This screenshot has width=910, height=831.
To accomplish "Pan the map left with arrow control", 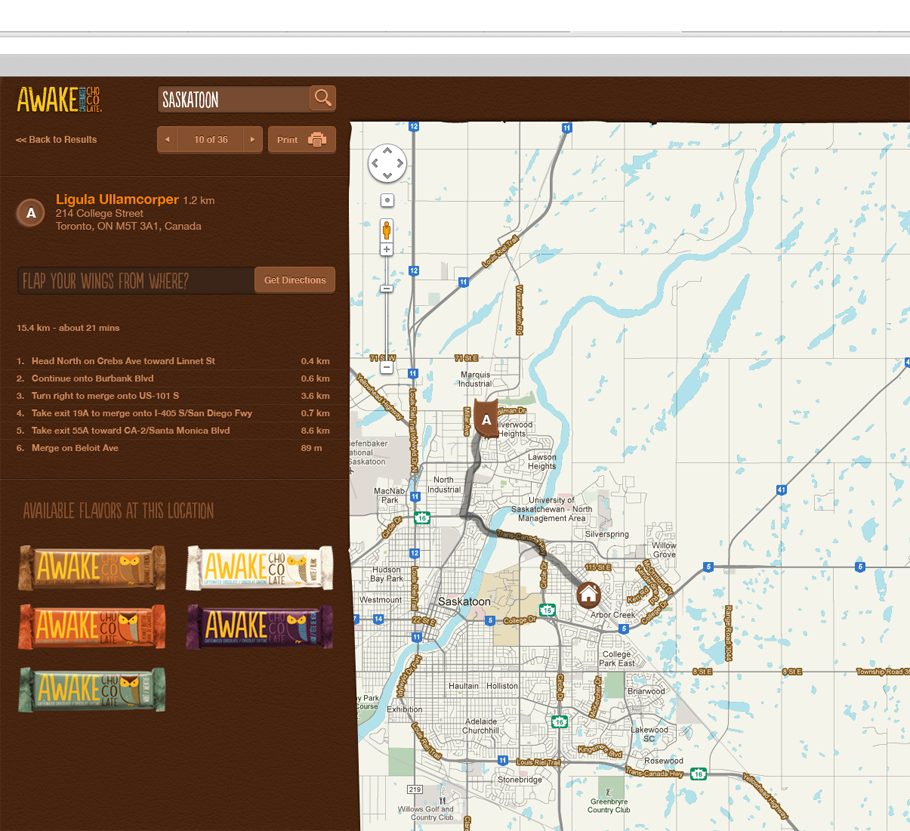I will [x=375, y=163].
